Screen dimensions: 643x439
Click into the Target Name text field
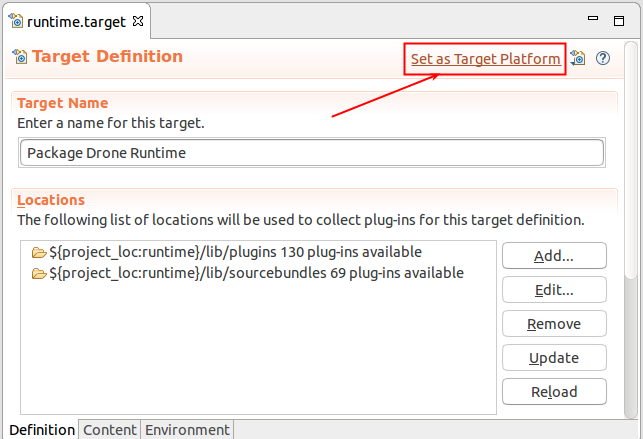(x=312, y=153)
